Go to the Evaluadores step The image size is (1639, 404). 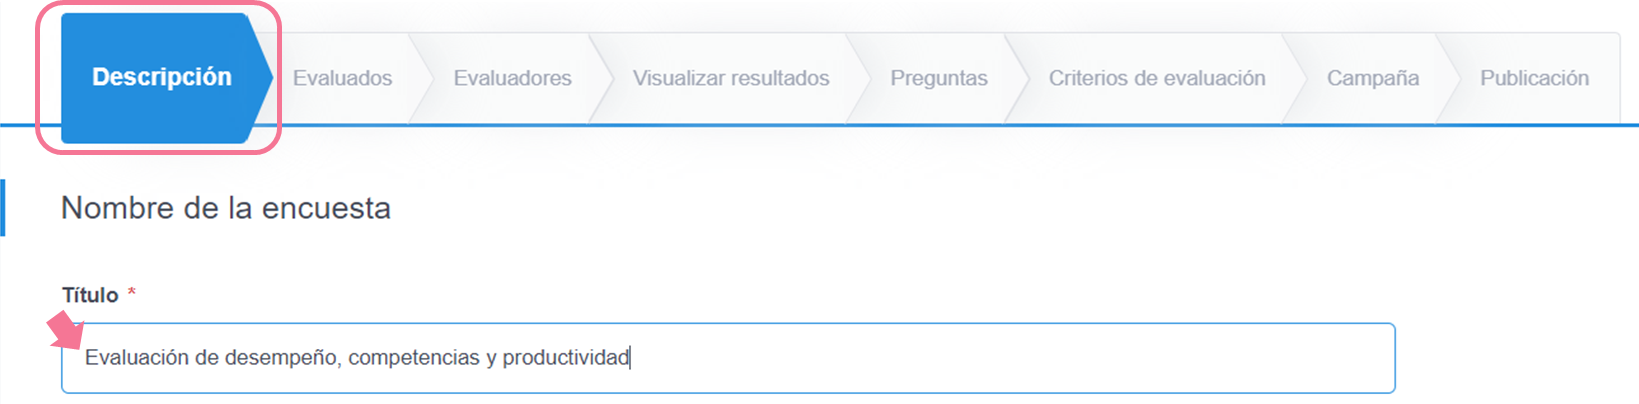(x=512, y=78)
